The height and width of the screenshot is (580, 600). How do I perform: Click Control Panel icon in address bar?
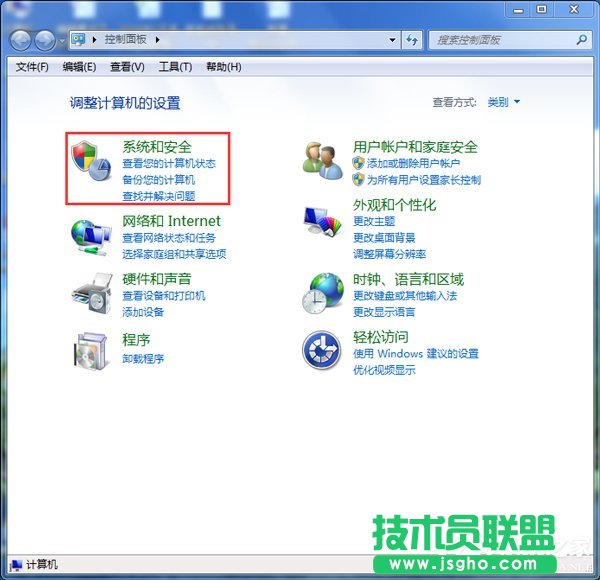[78, 39]
